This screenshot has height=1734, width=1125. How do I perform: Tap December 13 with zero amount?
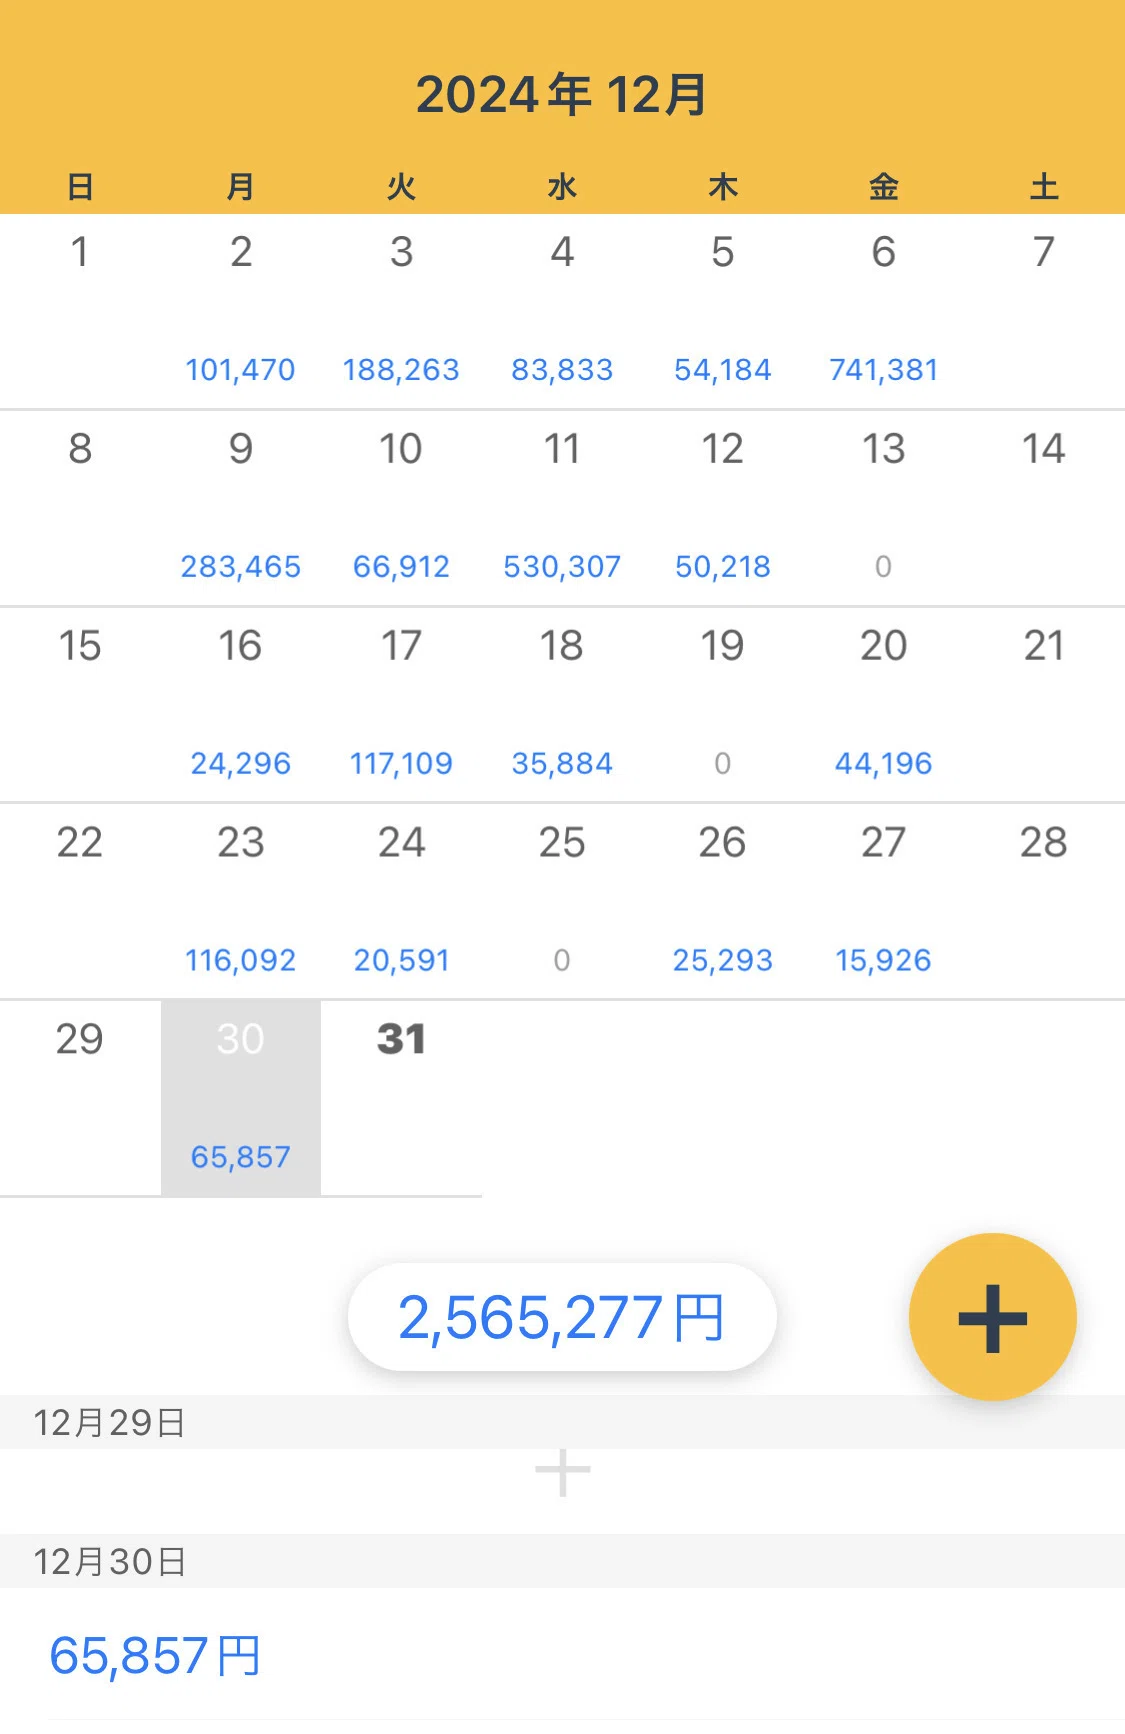point(883,508)
